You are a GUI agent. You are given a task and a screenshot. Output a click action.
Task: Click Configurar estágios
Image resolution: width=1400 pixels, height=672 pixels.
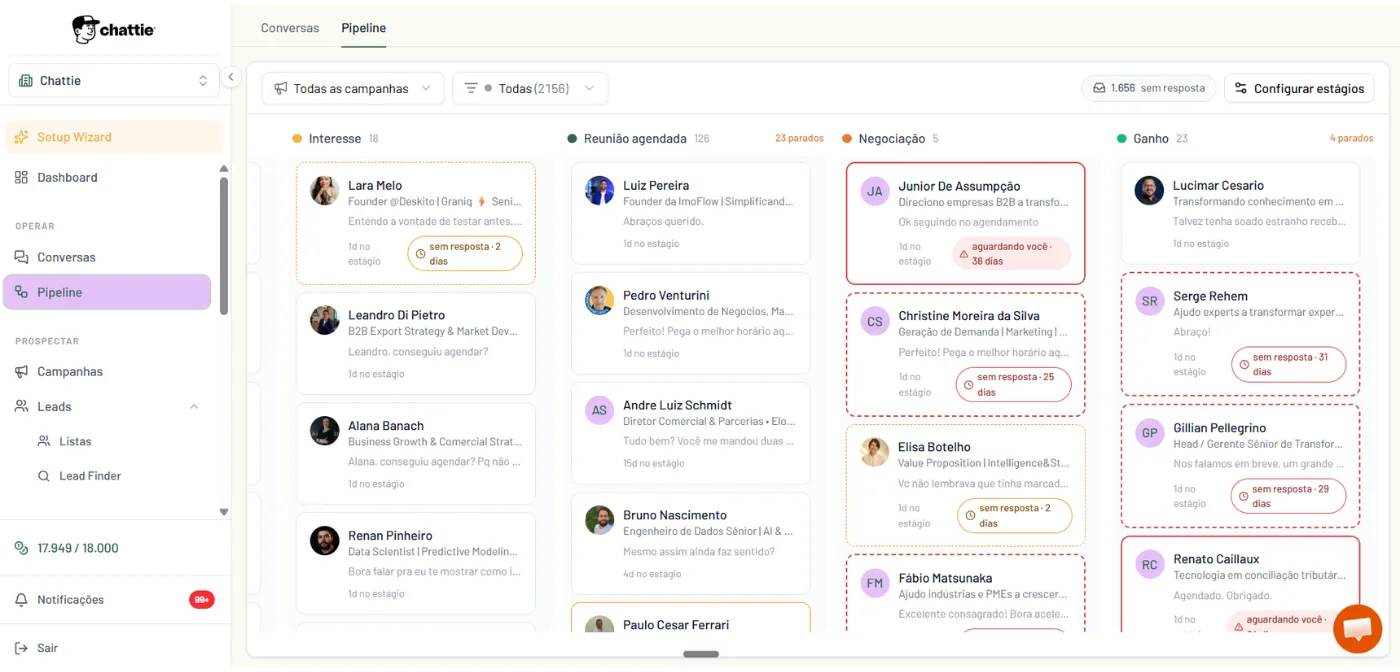[1299, 88]
